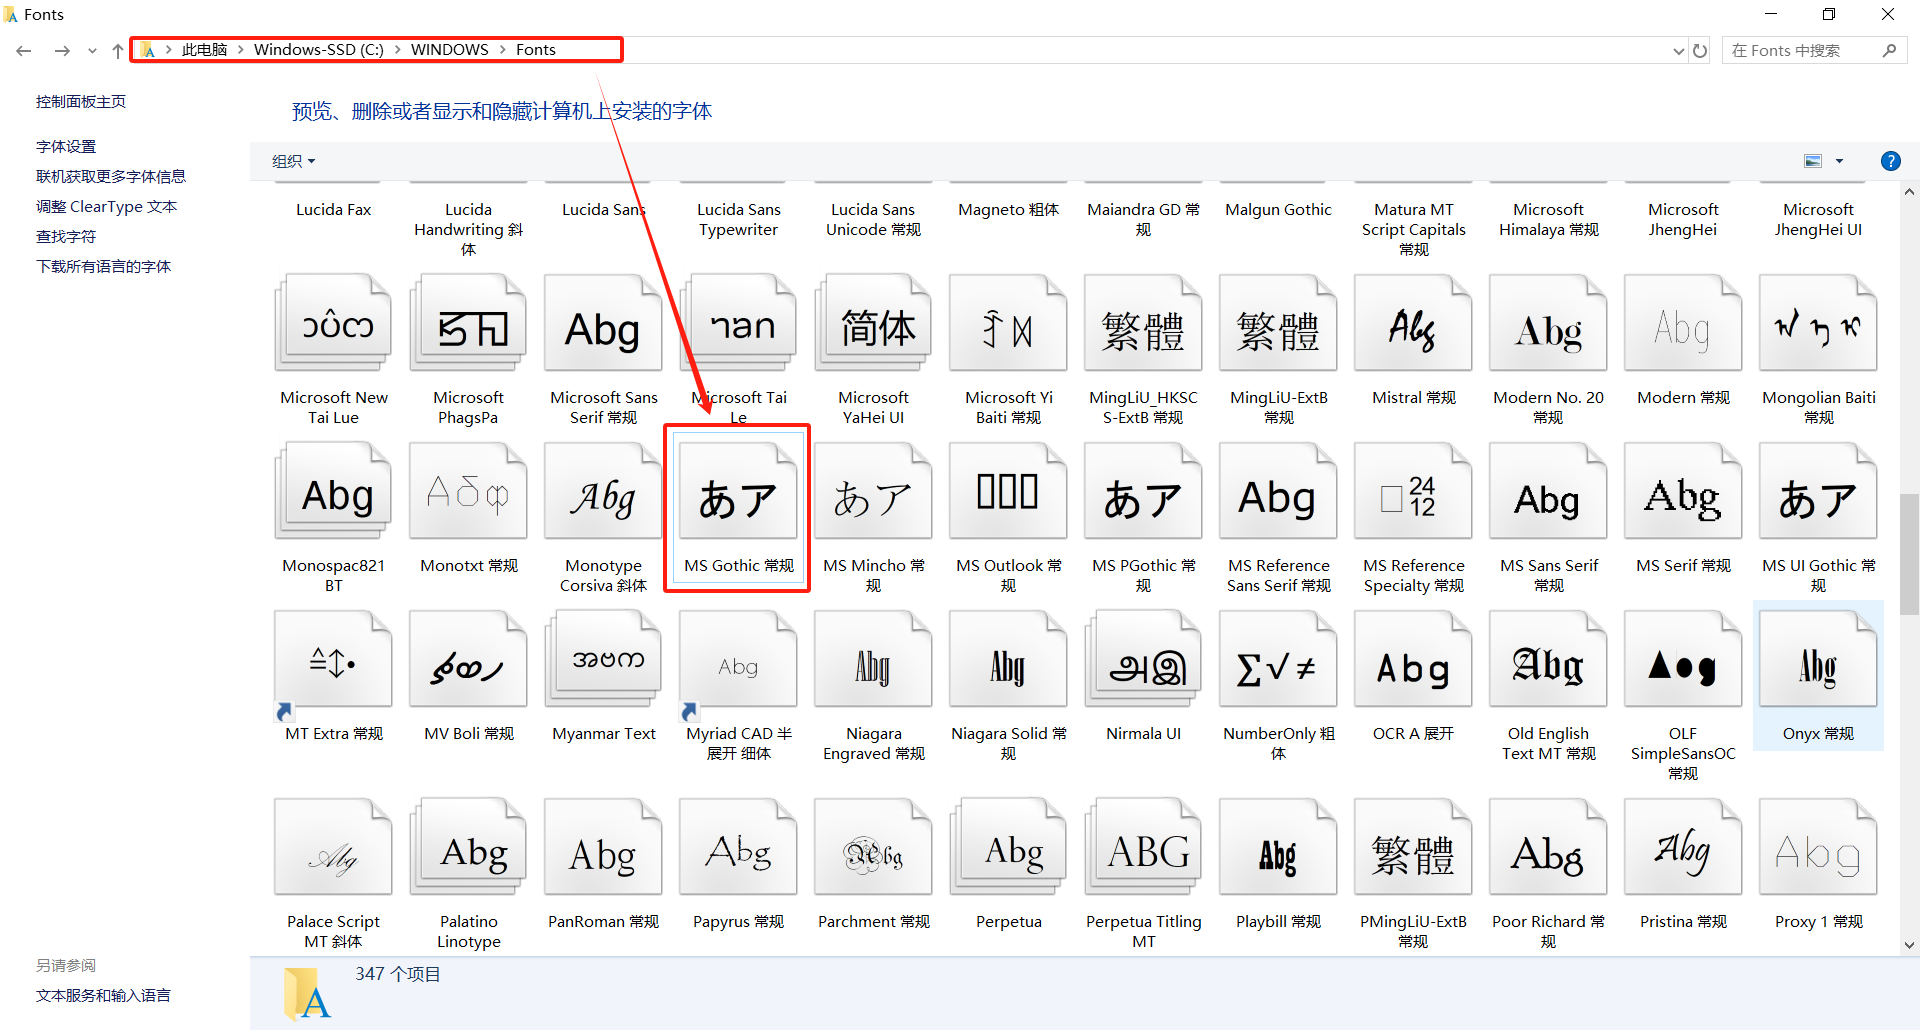Go forward with the forward arrow
The height and width of the screenshot is (1030, 1920).
(62, 50)
